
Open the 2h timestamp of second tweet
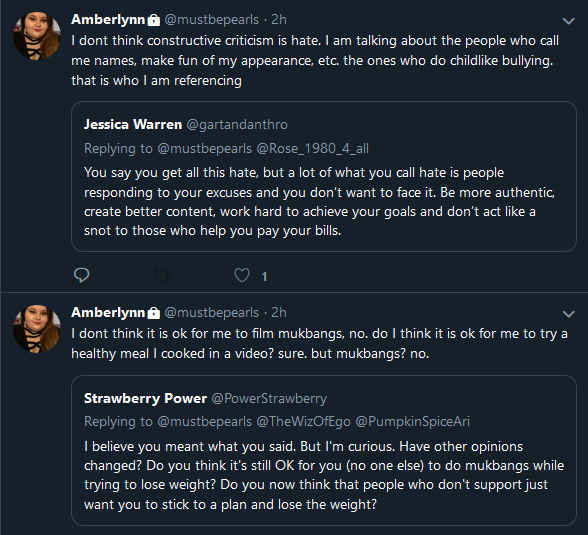279,312
